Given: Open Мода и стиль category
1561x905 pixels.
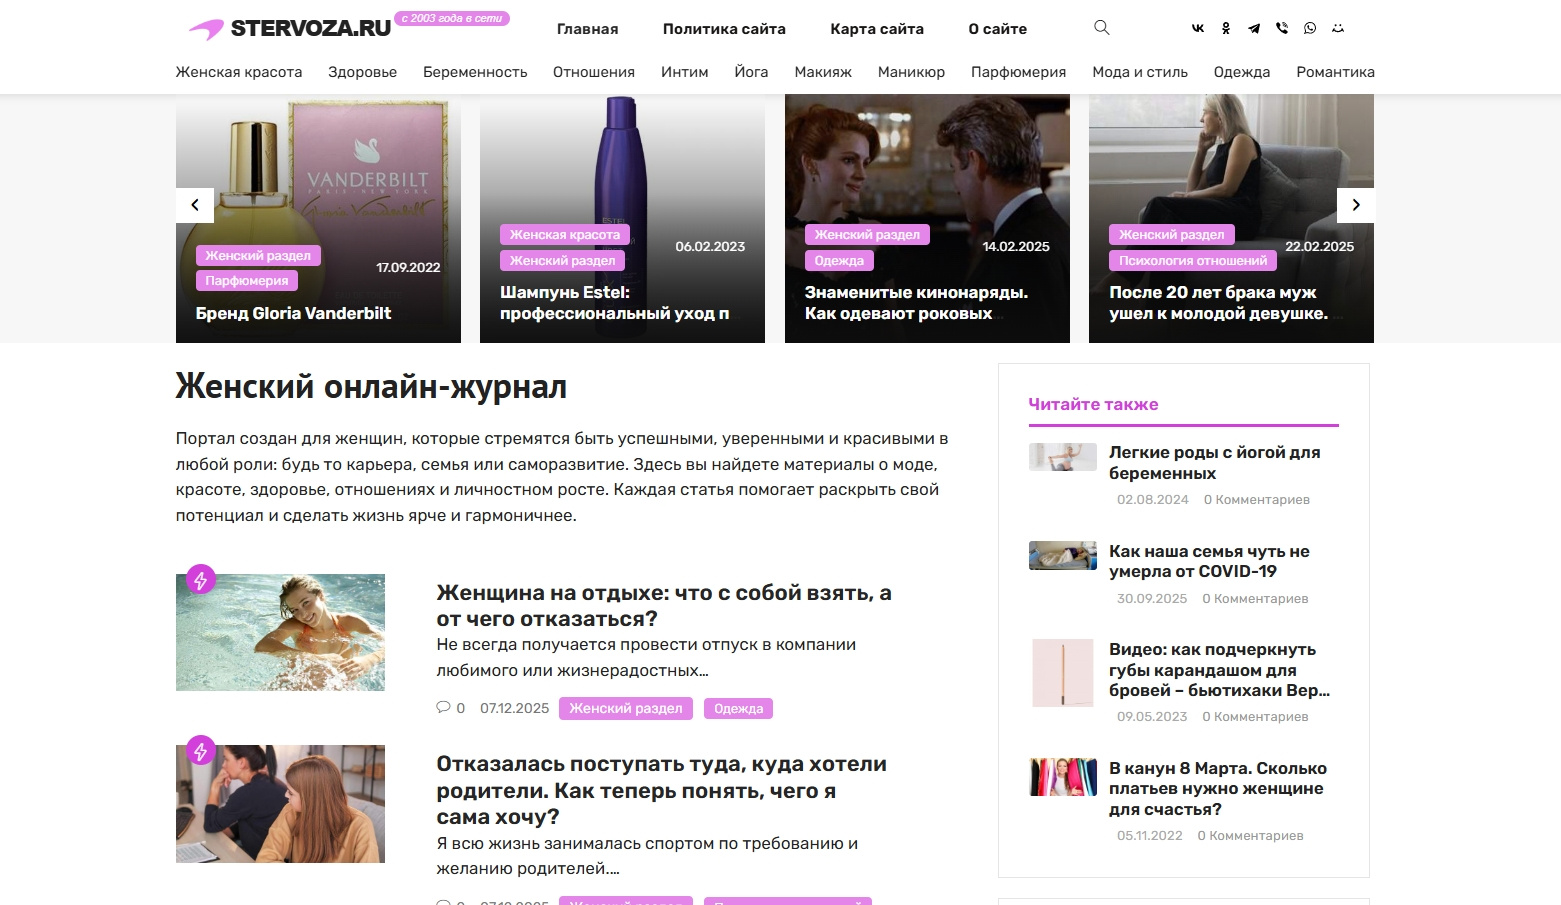Looking at the screenshot, I should point(1140,72).
